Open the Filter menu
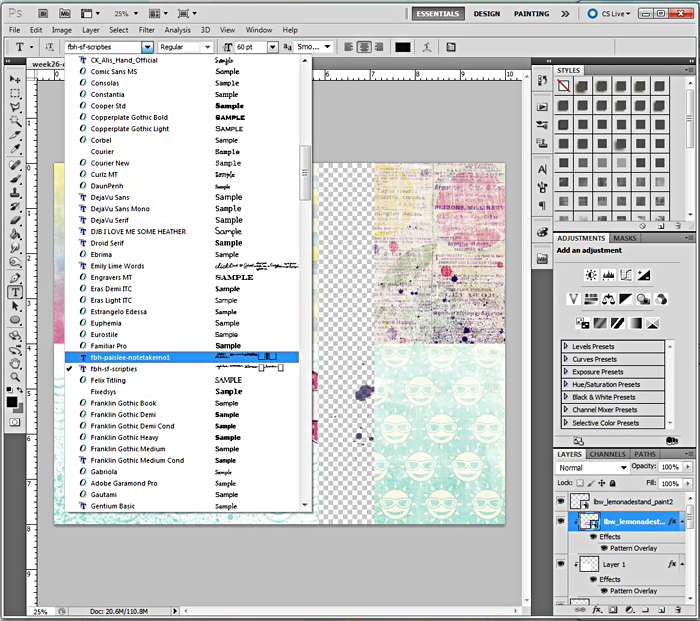Image resolution: width=700 pixels, height=621 pixels. tap(147, 30)
